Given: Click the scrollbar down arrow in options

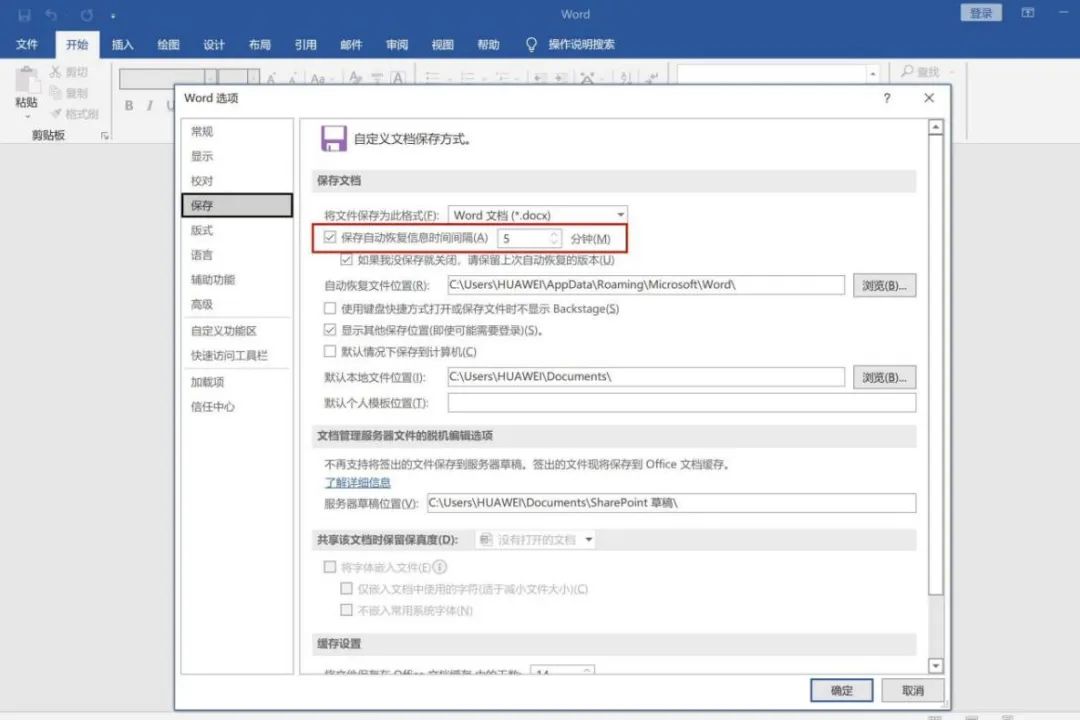Looking at the screenshot, I should tap(935, 666).
